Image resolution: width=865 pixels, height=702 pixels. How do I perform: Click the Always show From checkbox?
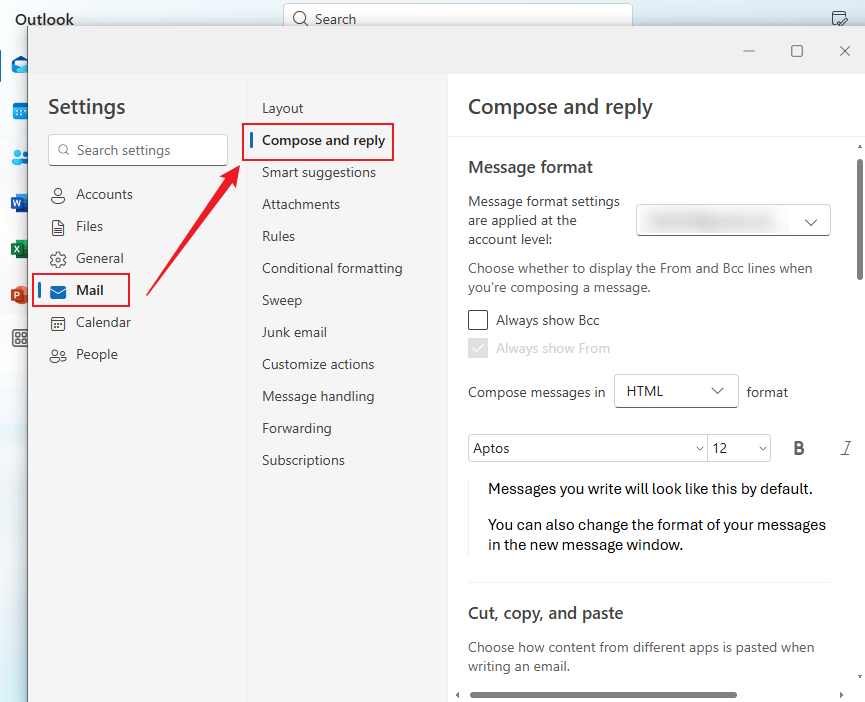click(x=478, y=348)
